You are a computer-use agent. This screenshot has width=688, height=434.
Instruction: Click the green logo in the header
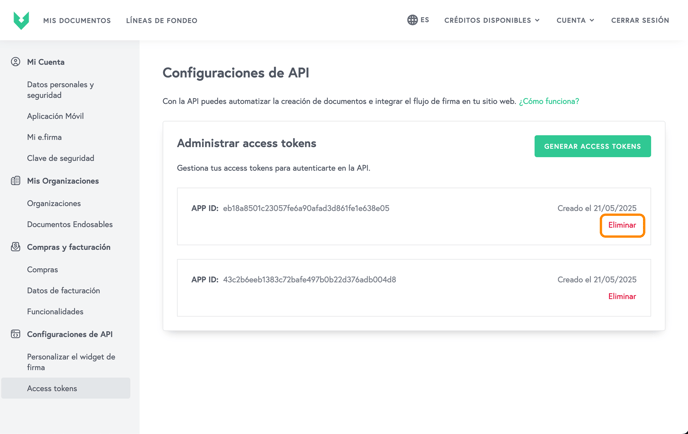[21, 20]
